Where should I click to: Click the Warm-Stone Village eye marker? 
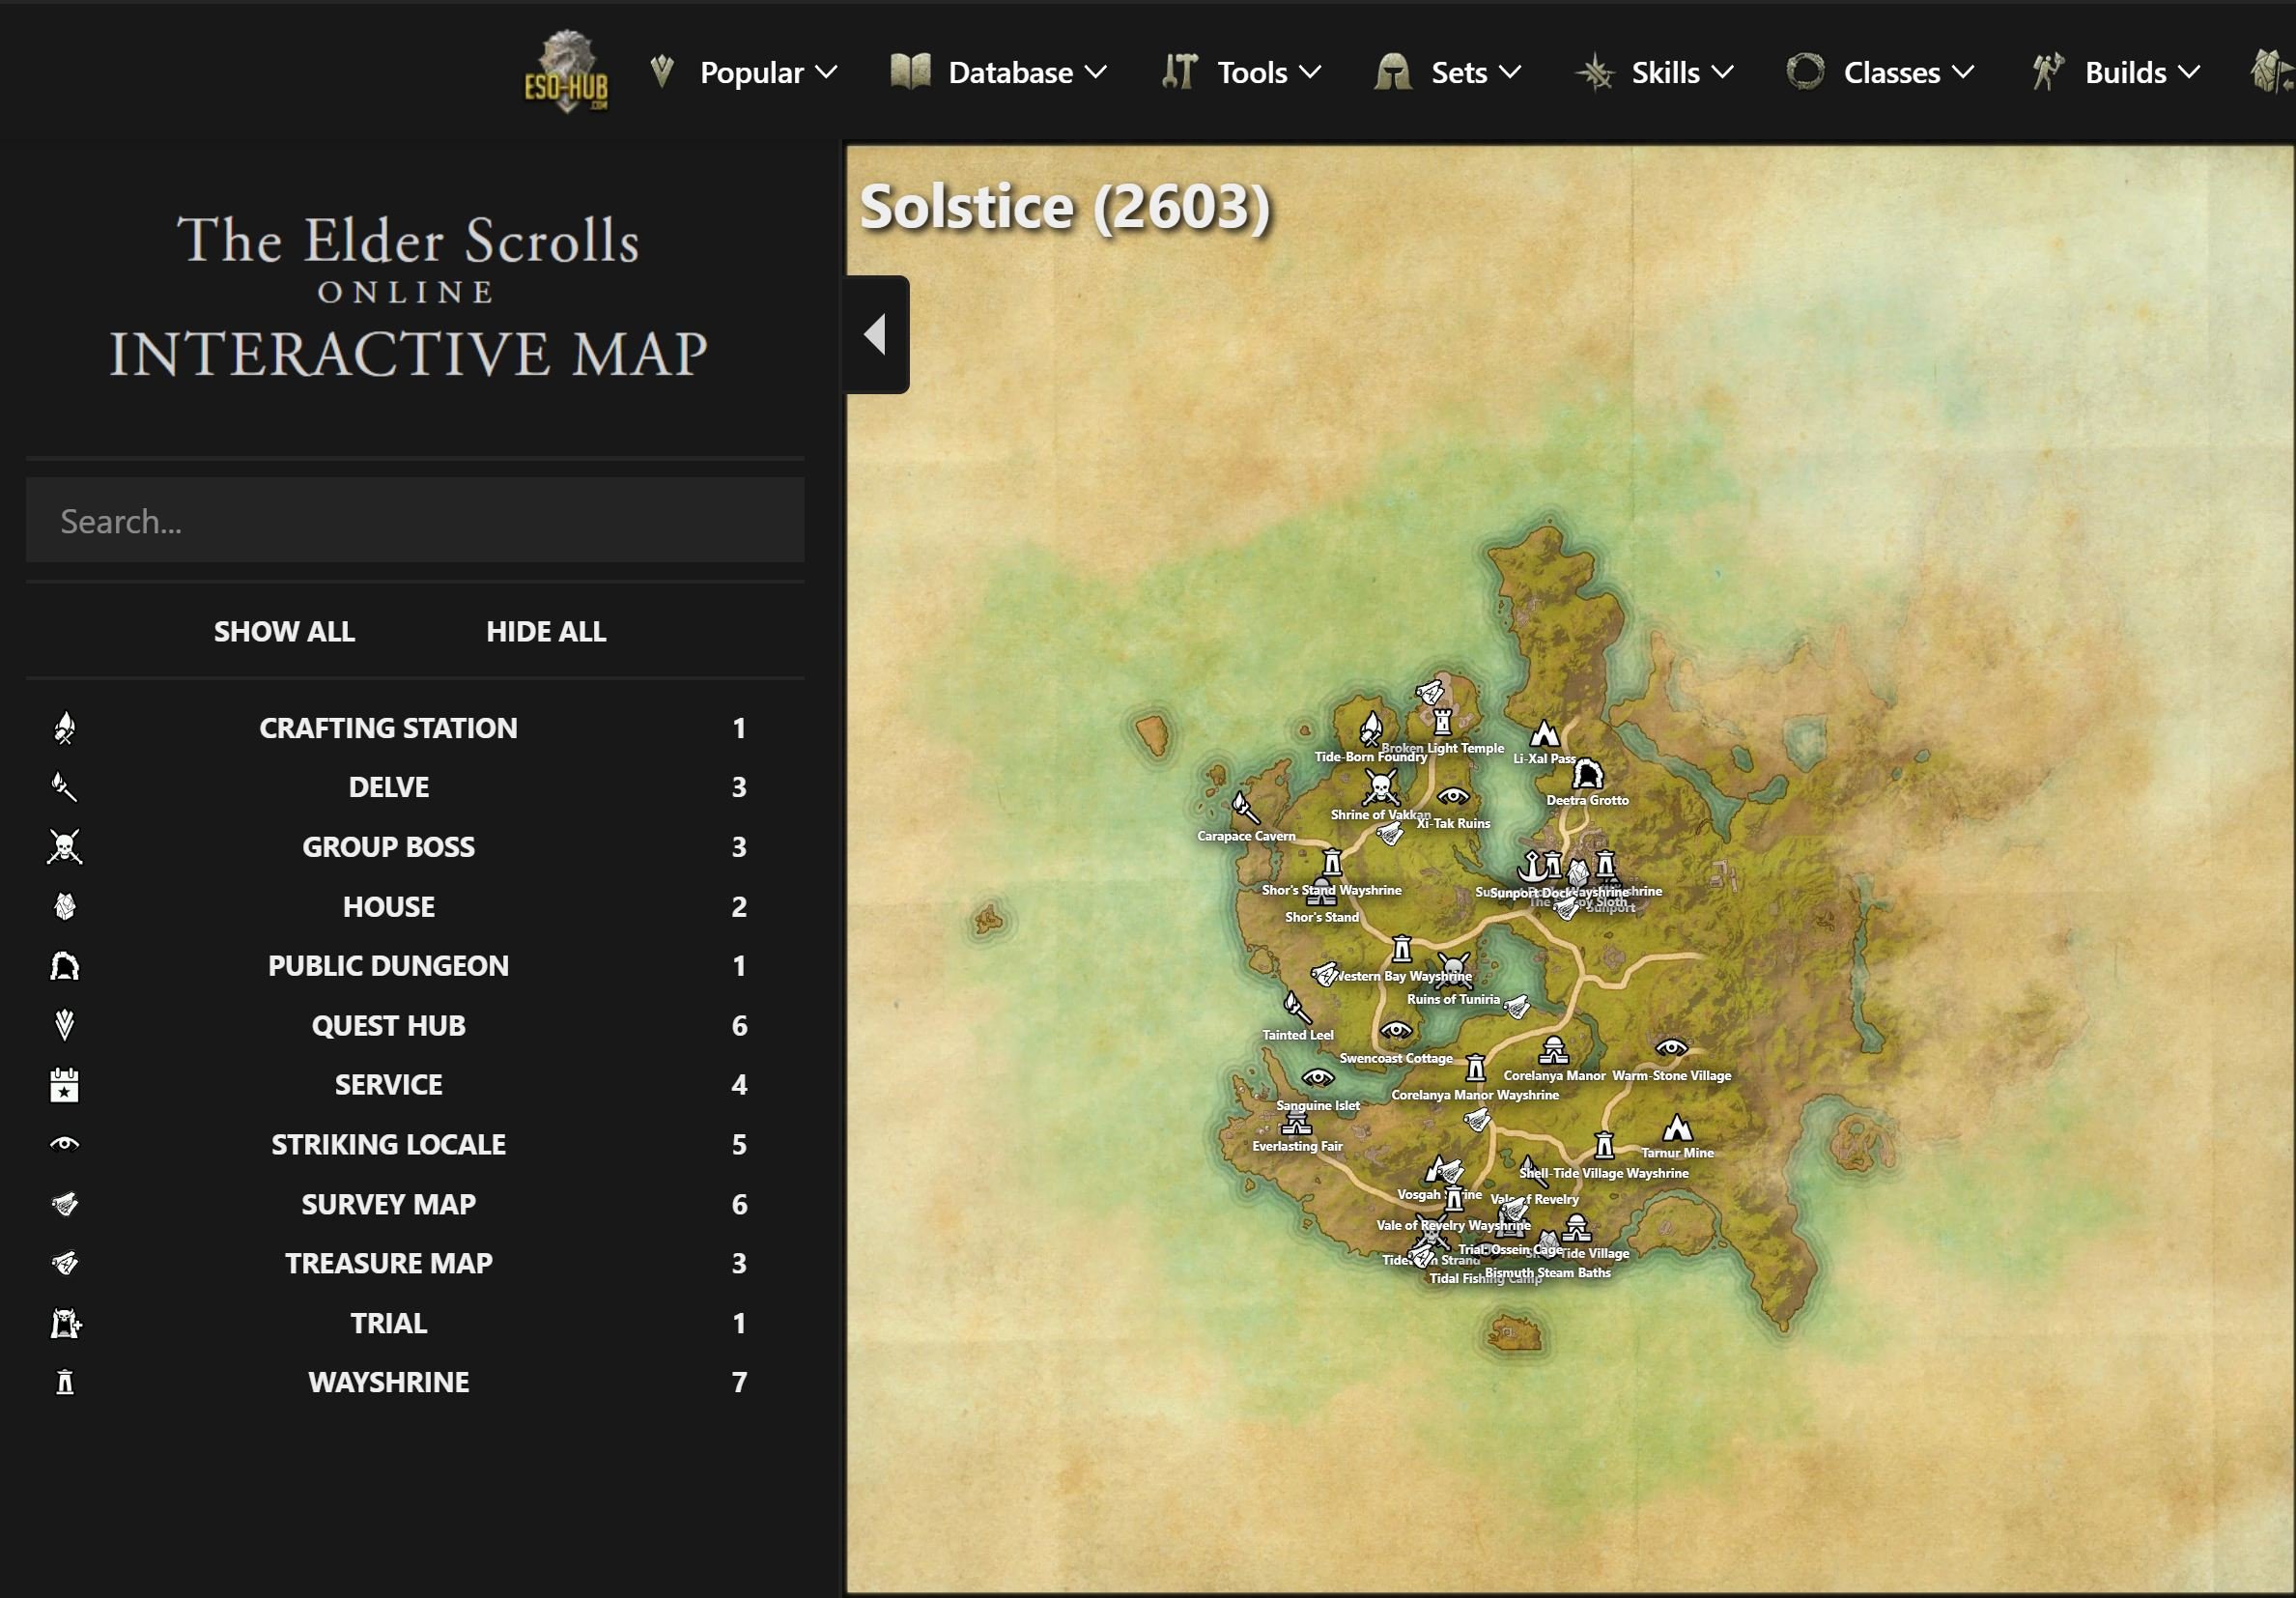(x=1671, y=1049)
